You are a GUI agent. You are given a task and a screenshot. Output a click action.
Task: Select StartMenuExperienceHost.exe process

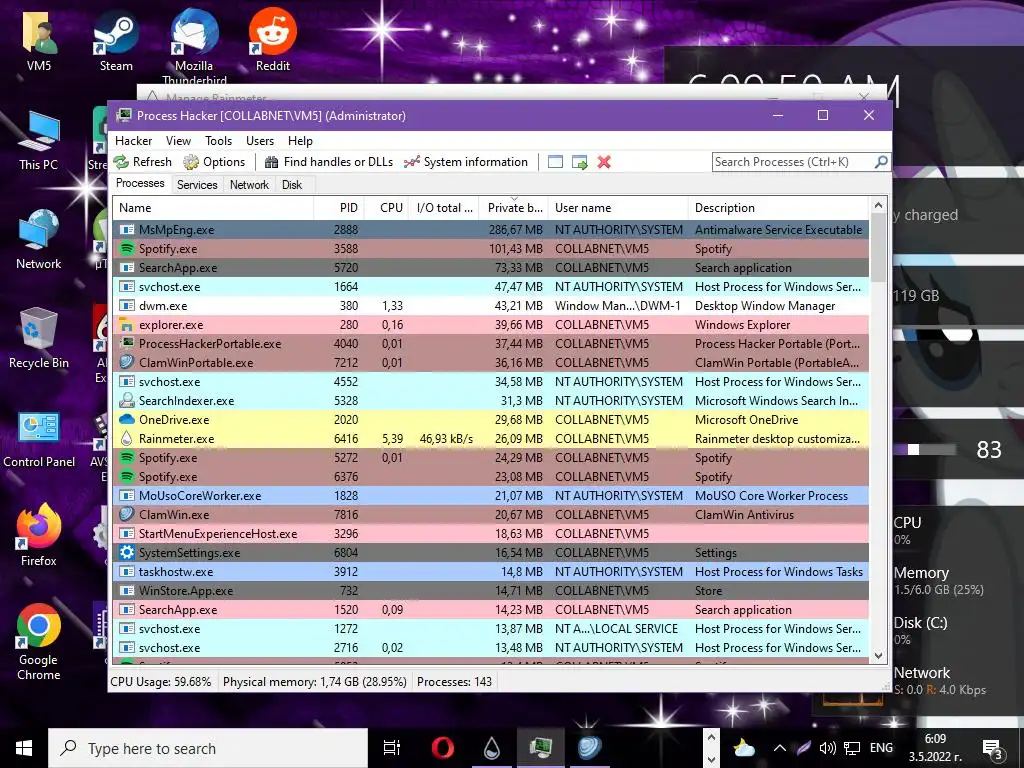(x=491, y=534)
